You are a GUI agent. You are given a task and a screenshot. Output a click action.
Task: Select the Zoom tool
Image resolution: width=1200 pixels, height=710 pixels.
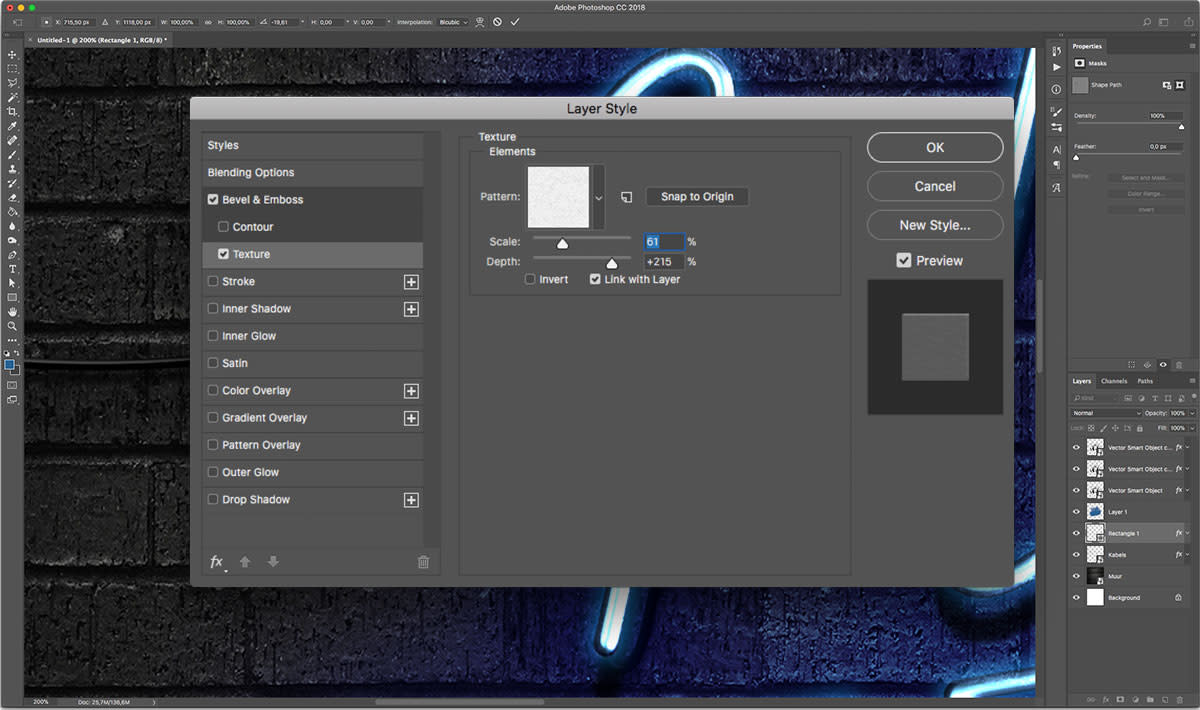13,326
